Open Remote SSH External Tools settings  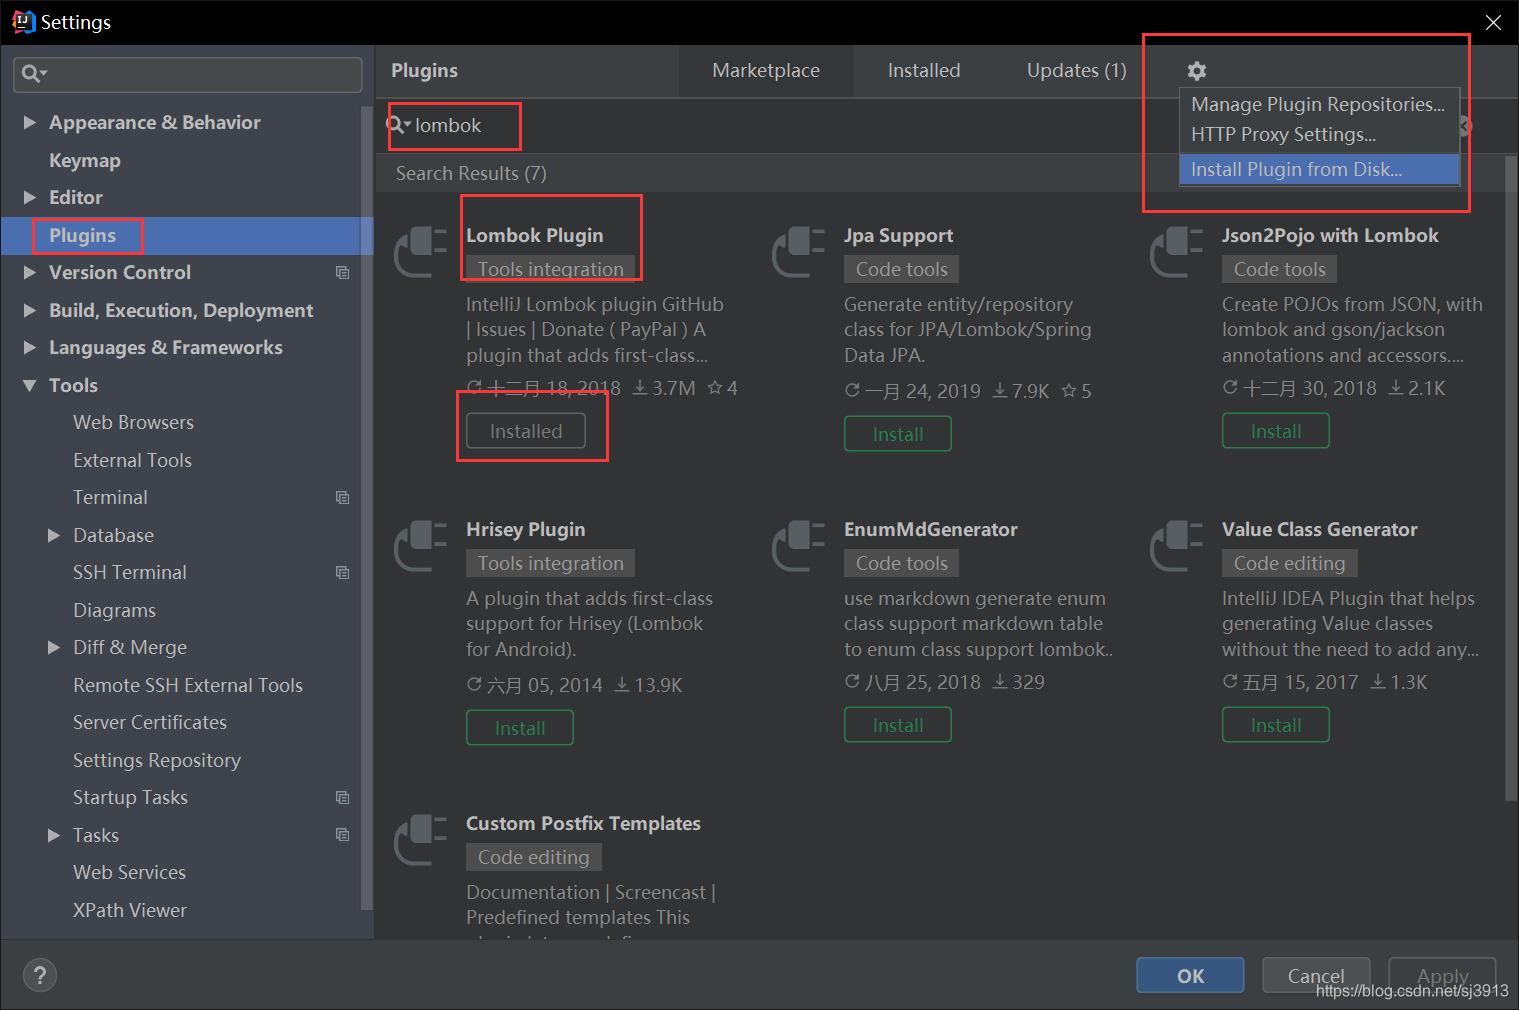click(188, 685)
